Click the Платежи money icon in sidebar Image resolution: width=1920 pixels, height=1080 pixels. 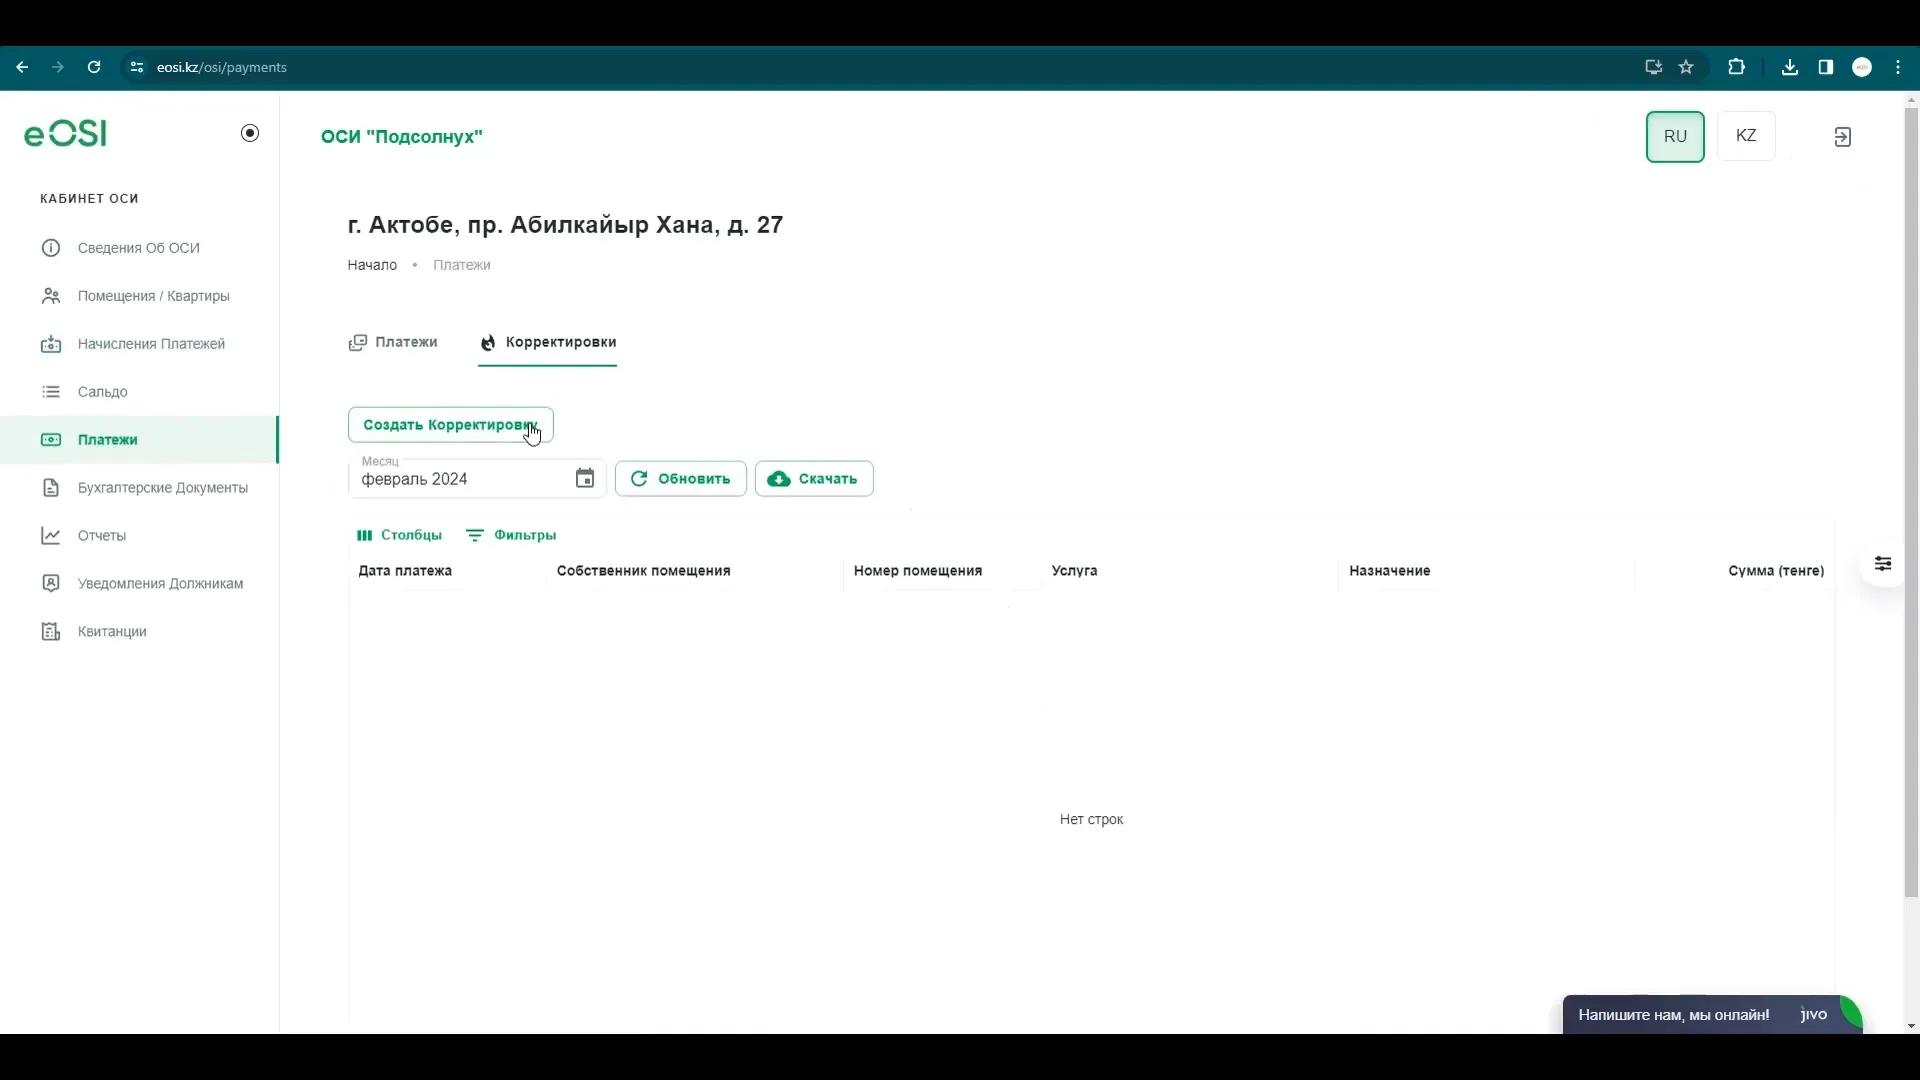point(51,440)
